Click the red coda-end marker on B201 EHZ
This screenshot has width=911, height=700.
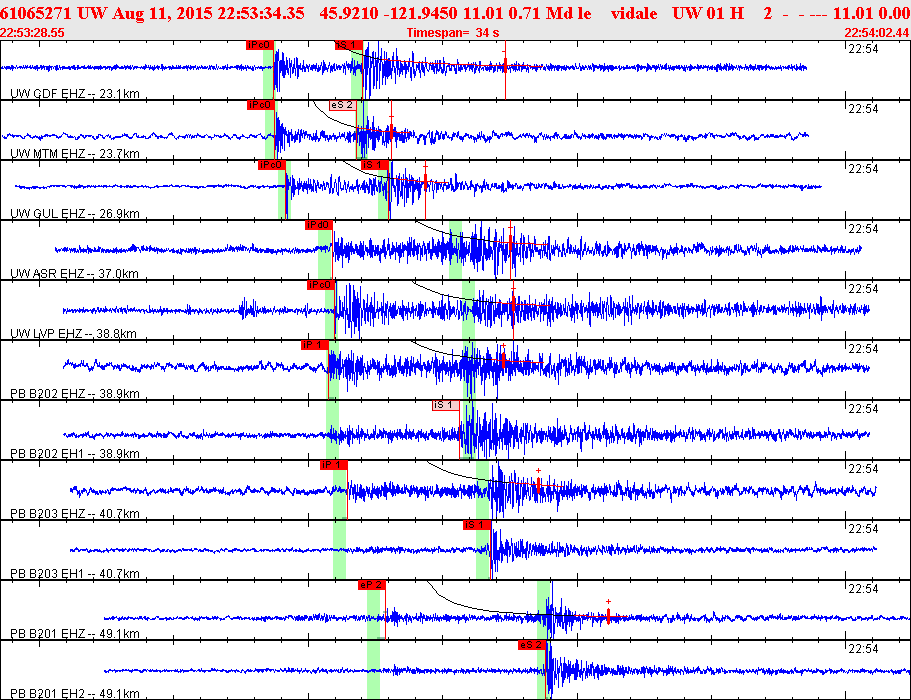[x=608, y=616]
